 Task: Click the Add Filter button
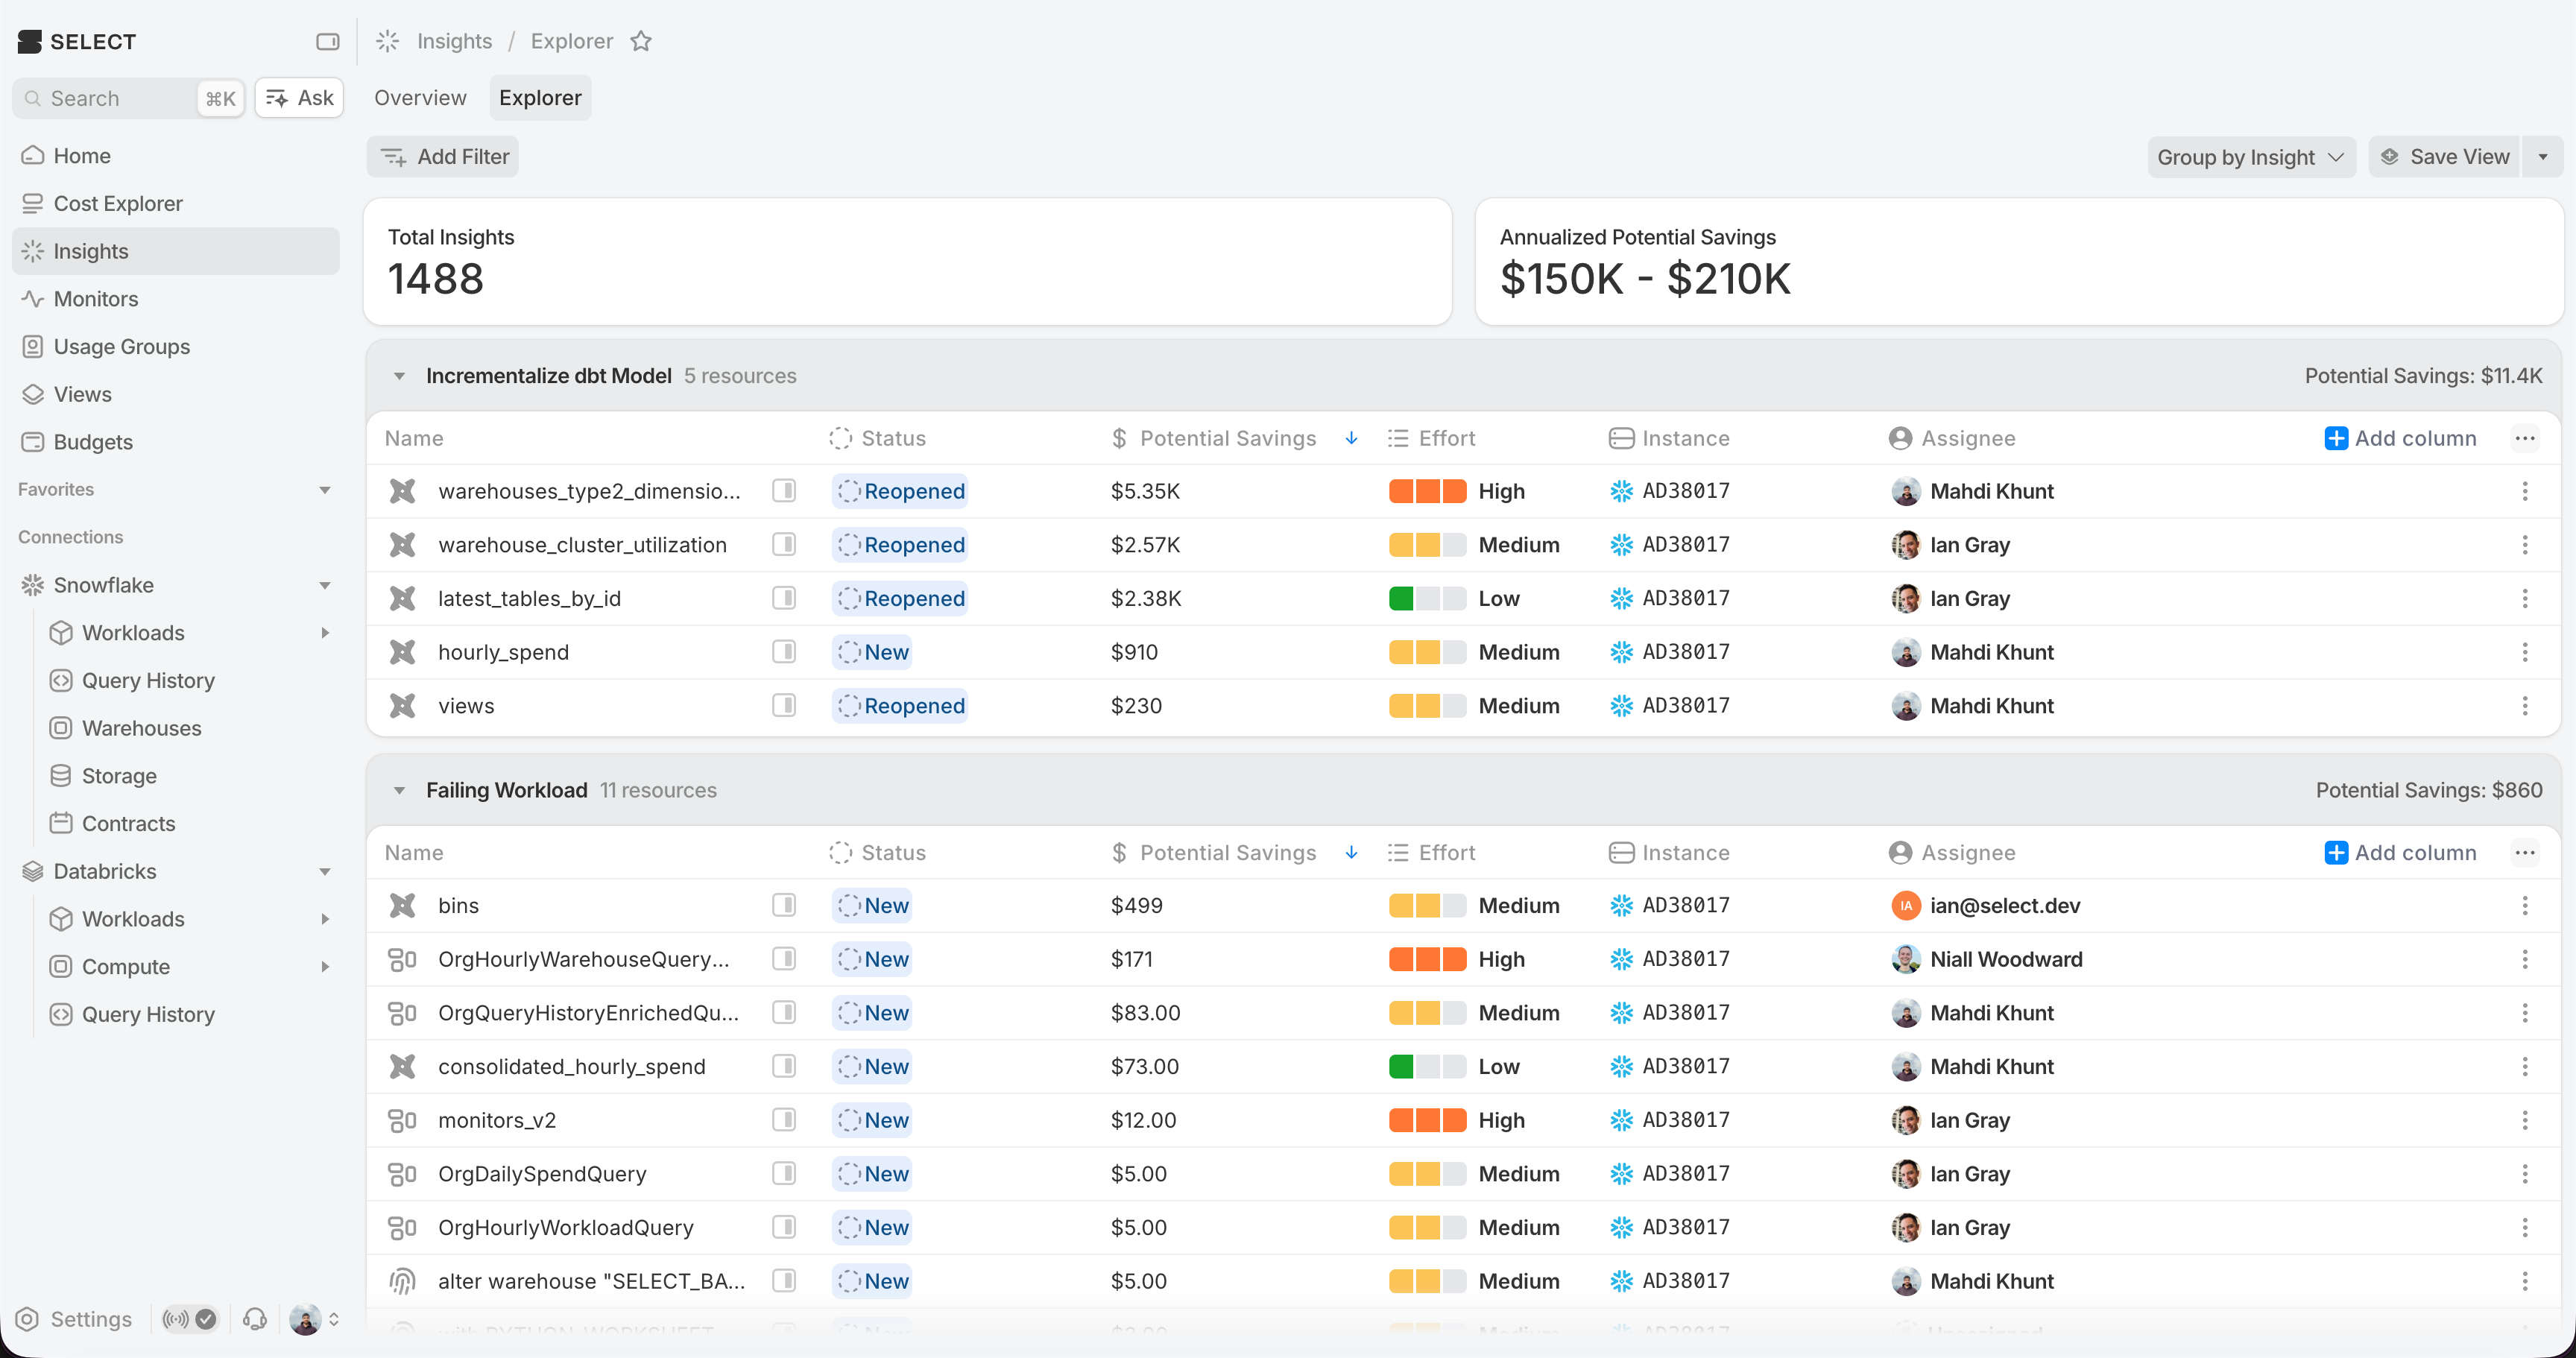pyautogui.click(x=443, y=157)
